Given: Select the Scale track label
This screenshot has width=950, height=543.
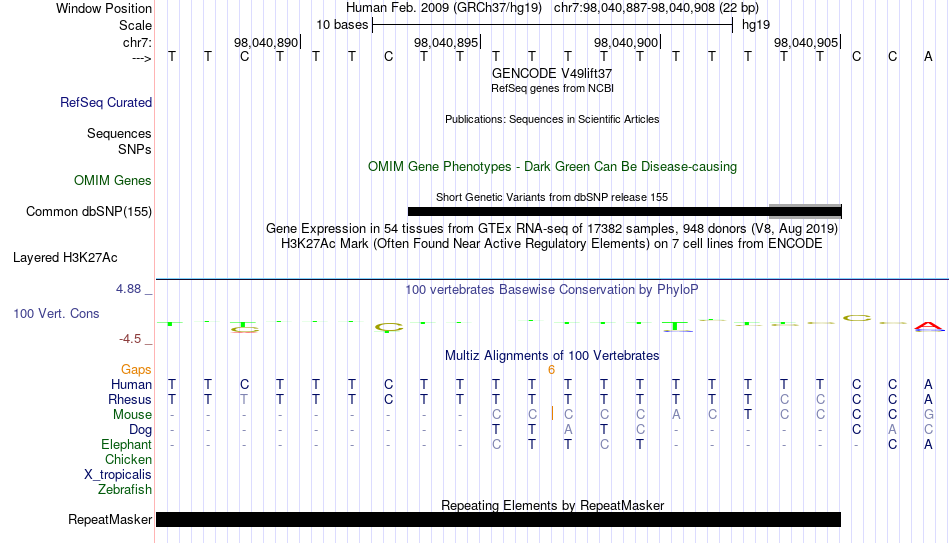Looking at the screenshot, I should pyautogui.click(x=135, y=25).
